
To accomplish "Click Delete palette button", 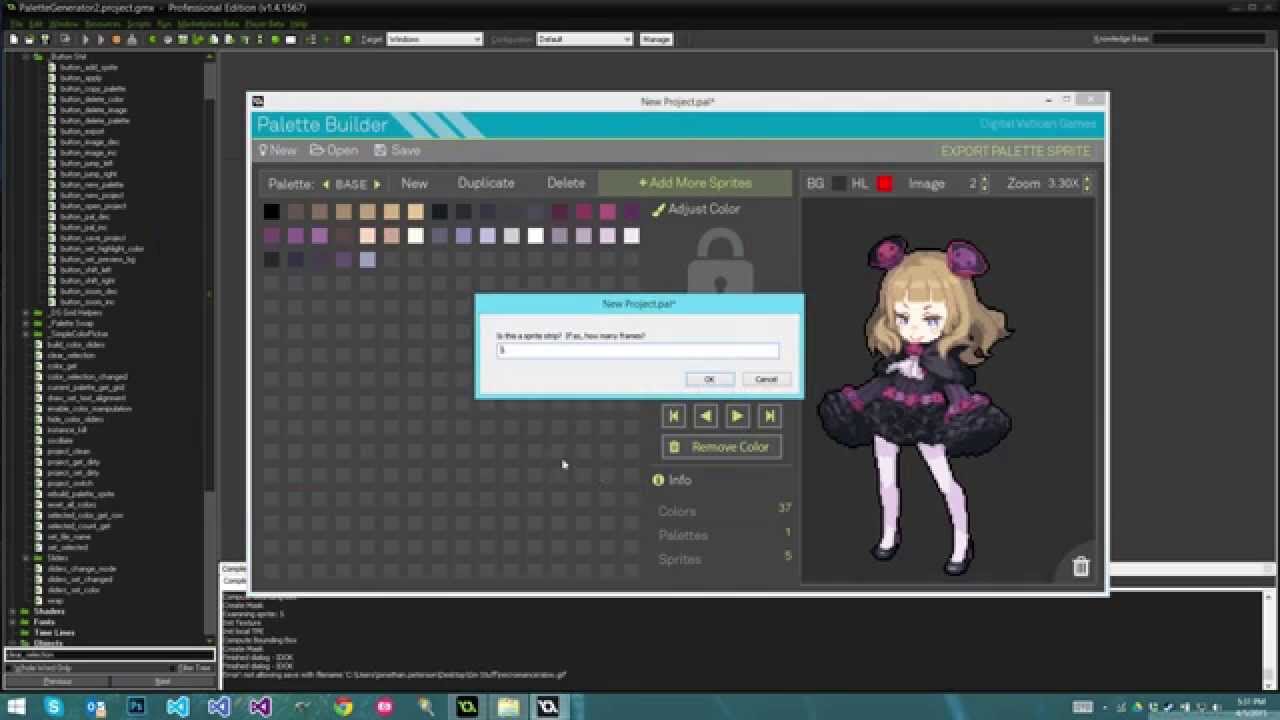I will pos(566,183).
